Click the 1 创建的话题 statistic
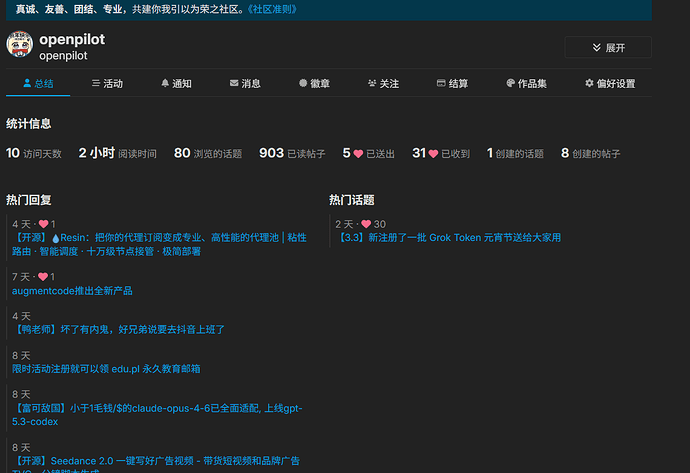Screen dimensions: 690x473 click(x=515, y=153)
